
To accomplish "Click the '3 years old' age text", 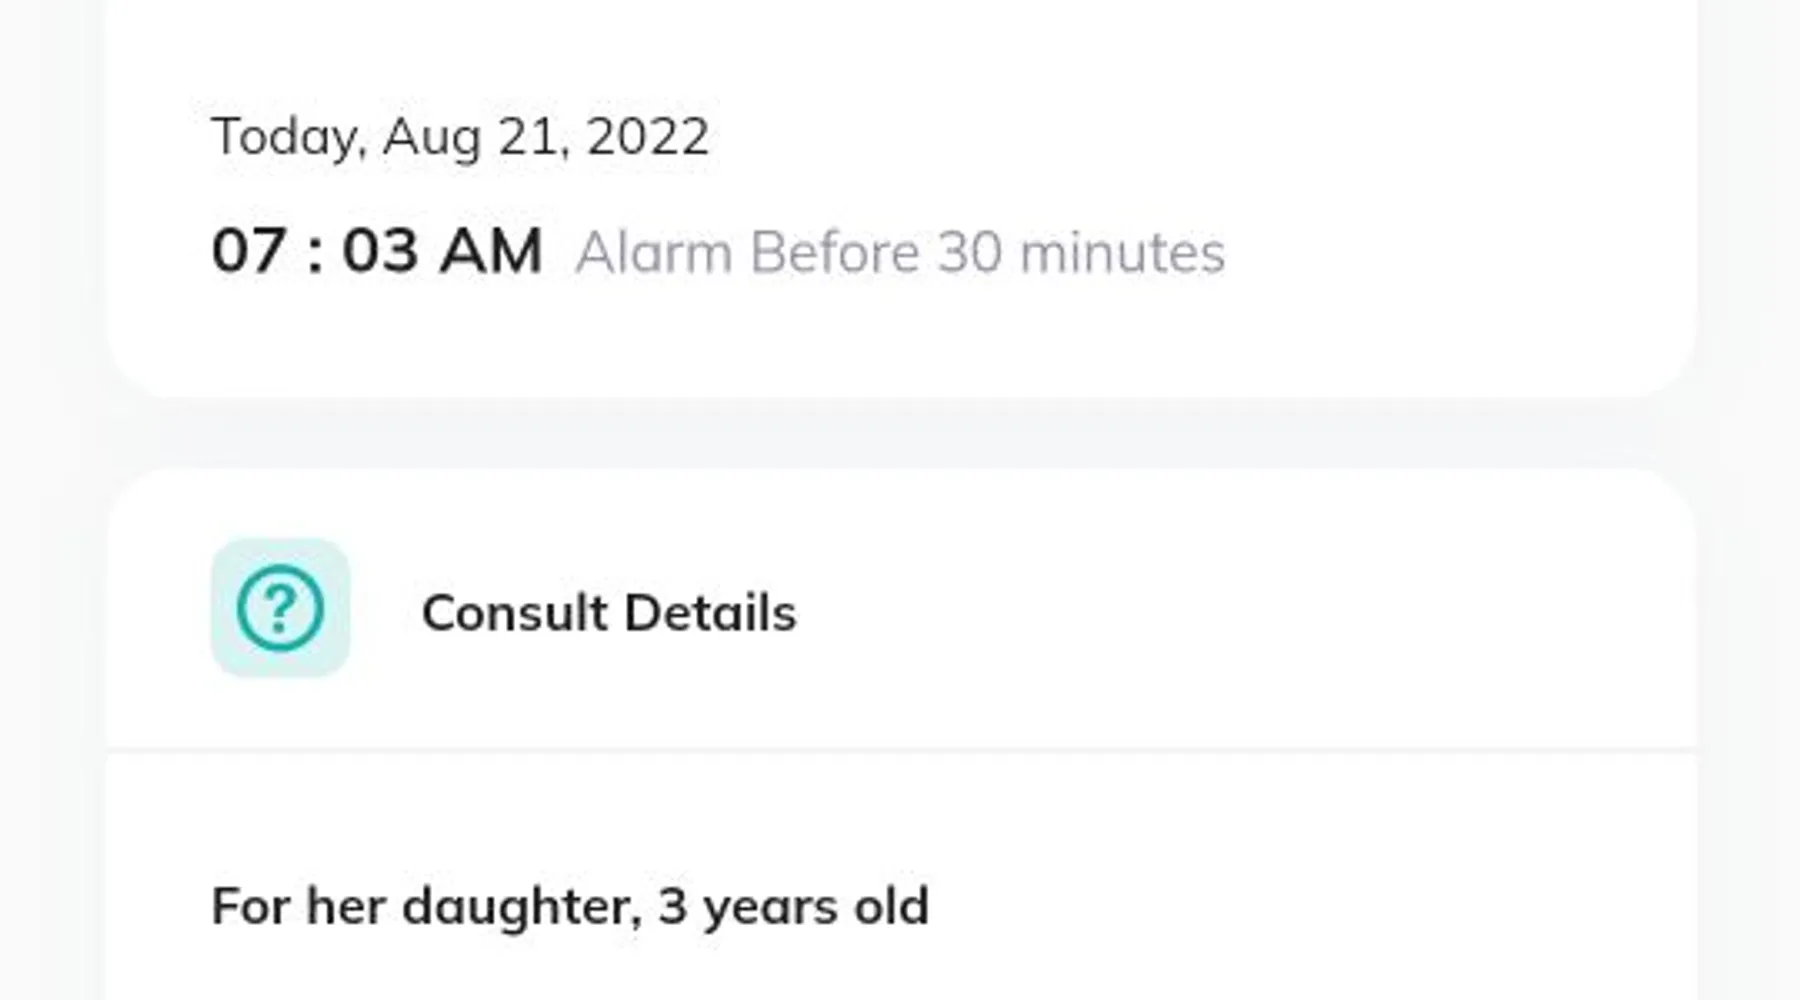I will point(793,906).
